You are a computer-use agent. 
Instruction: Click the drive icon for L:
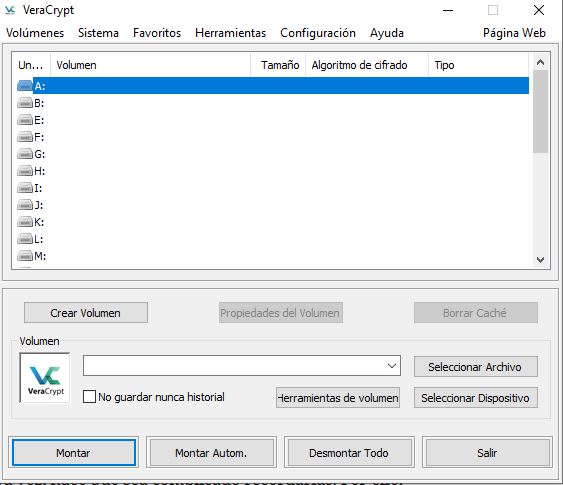25,239
